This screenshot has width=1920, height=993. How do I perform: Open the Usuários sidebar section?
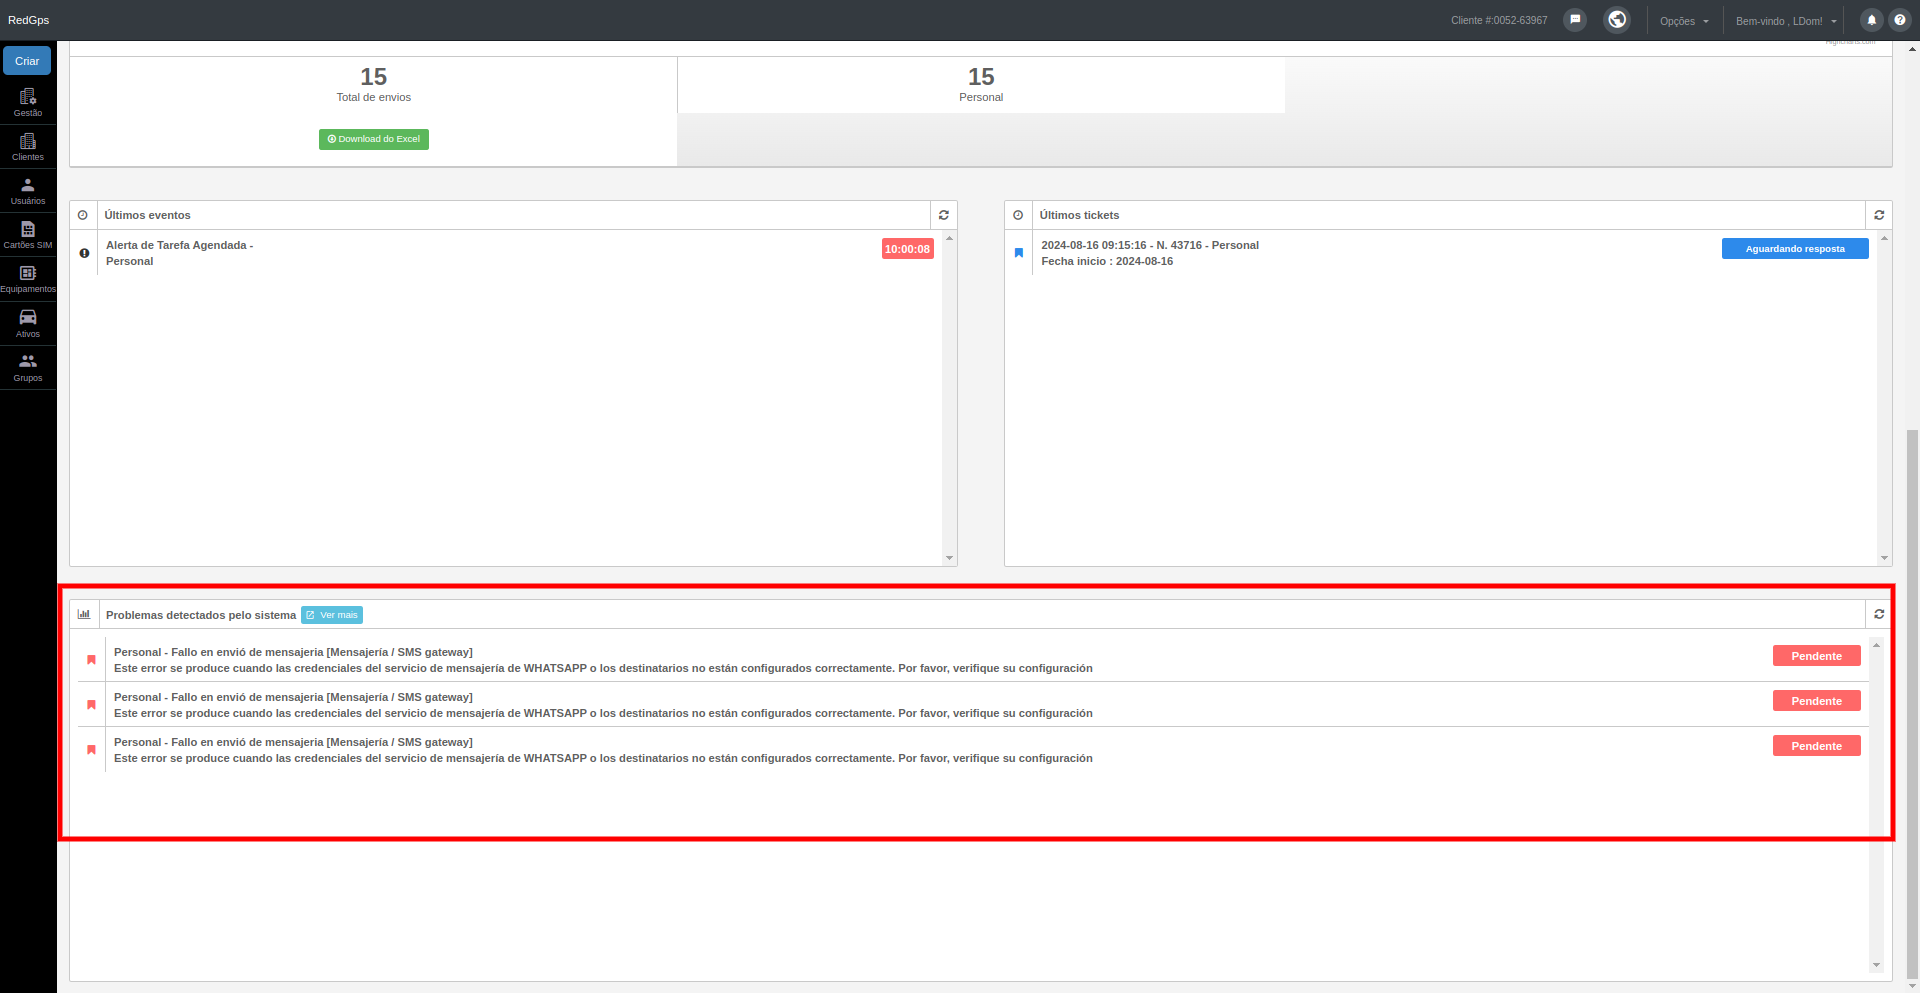[28, 190]
